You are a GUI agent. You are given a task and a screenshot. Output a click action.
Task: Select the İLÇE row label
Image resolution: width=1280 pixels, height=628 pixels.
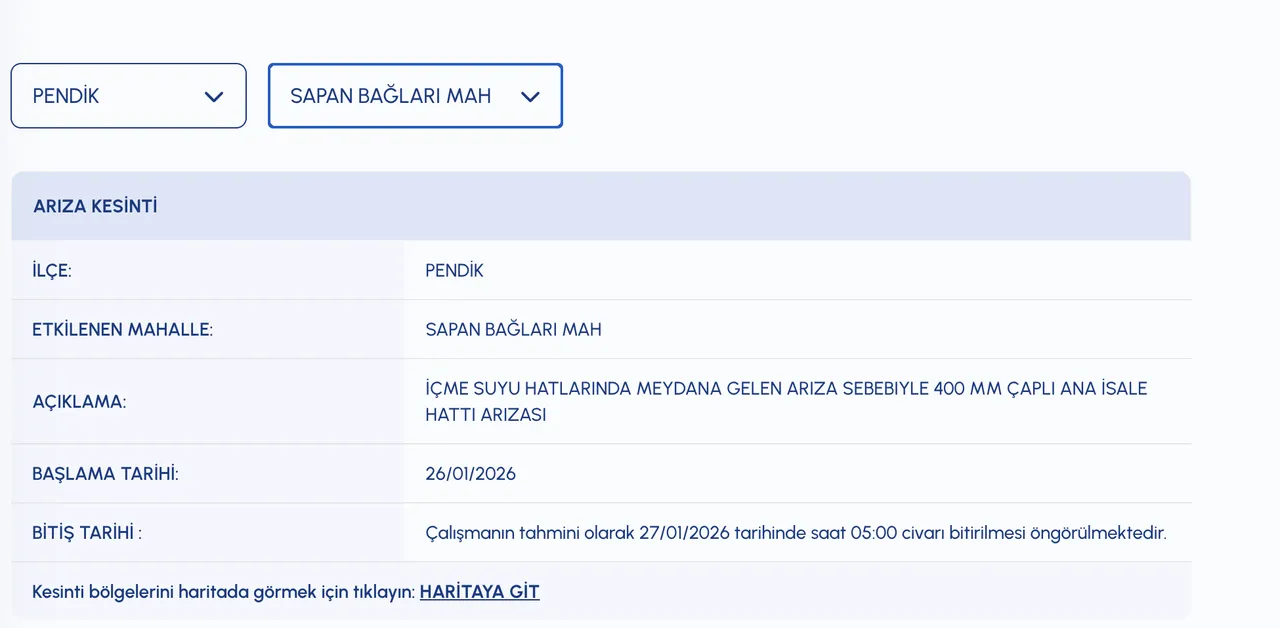tap(52, 270)
